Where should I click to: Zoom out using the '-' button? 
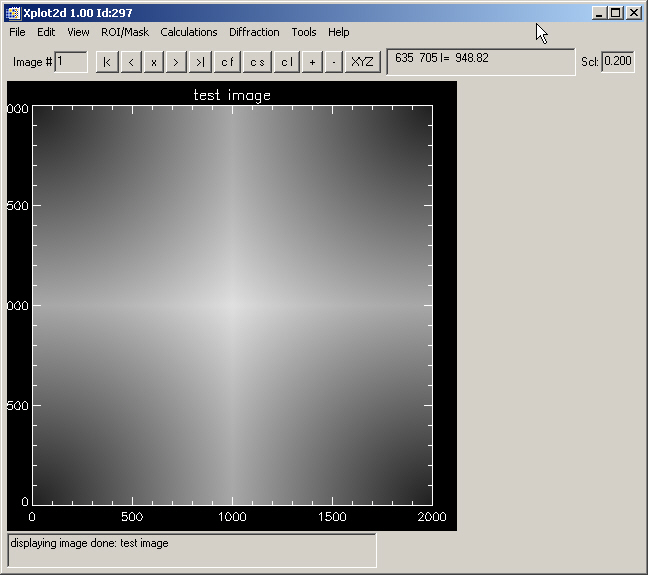334,62
